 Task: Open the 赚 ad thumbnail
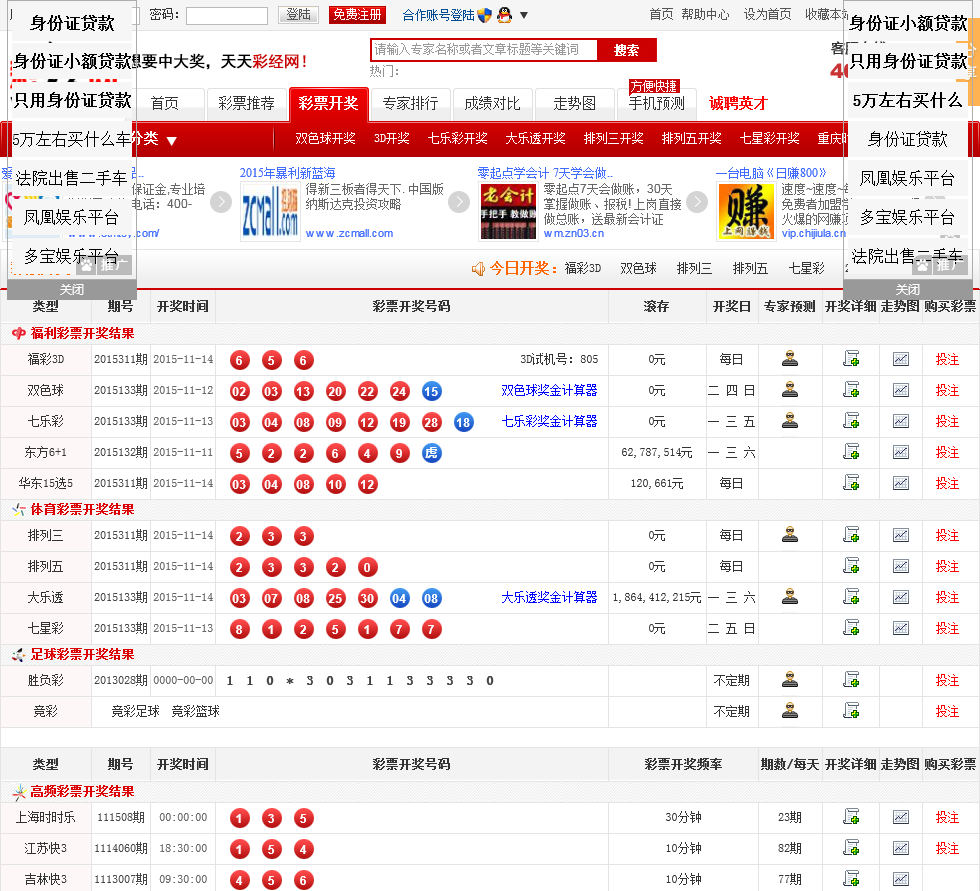pyautogui.click(x=746, y=211)
